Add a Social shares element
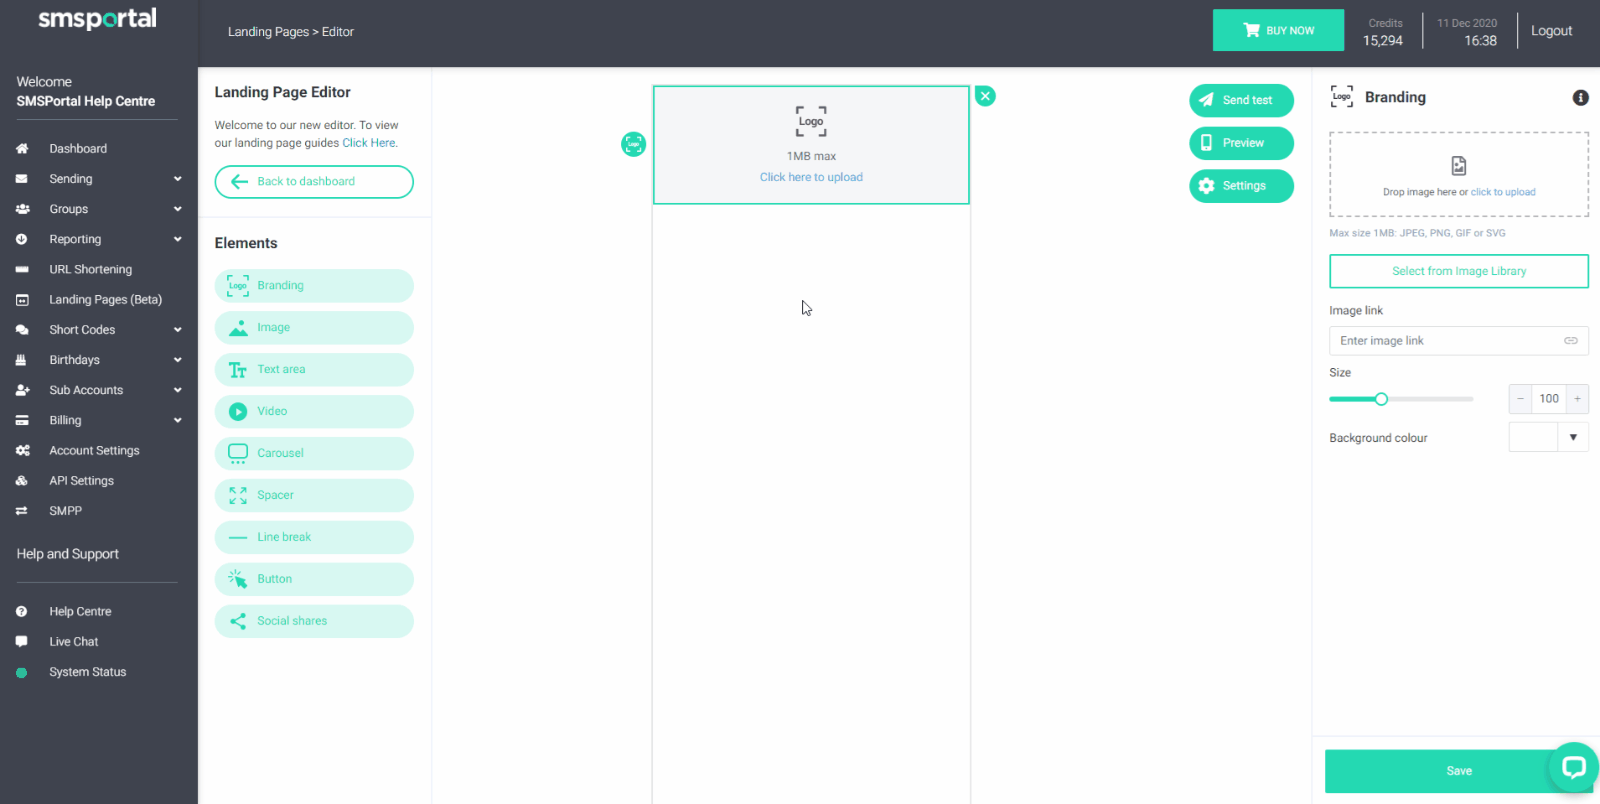 tap(314, 622)
